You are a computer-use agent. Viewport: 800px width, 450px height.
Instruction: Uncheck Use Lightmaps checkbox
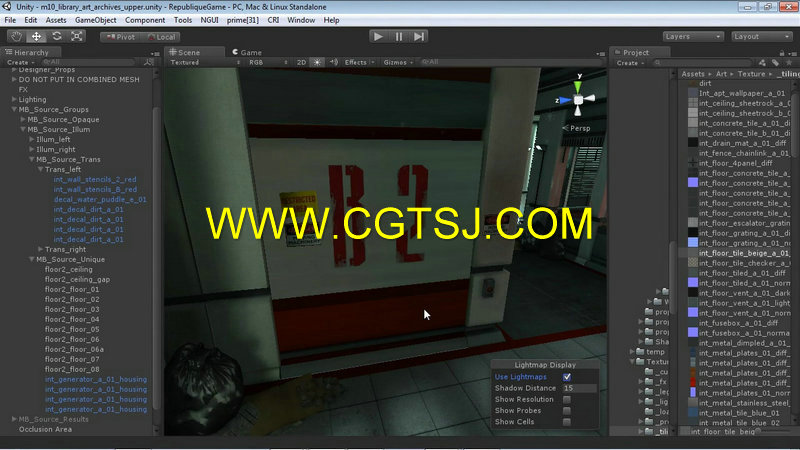pos(567,377)
